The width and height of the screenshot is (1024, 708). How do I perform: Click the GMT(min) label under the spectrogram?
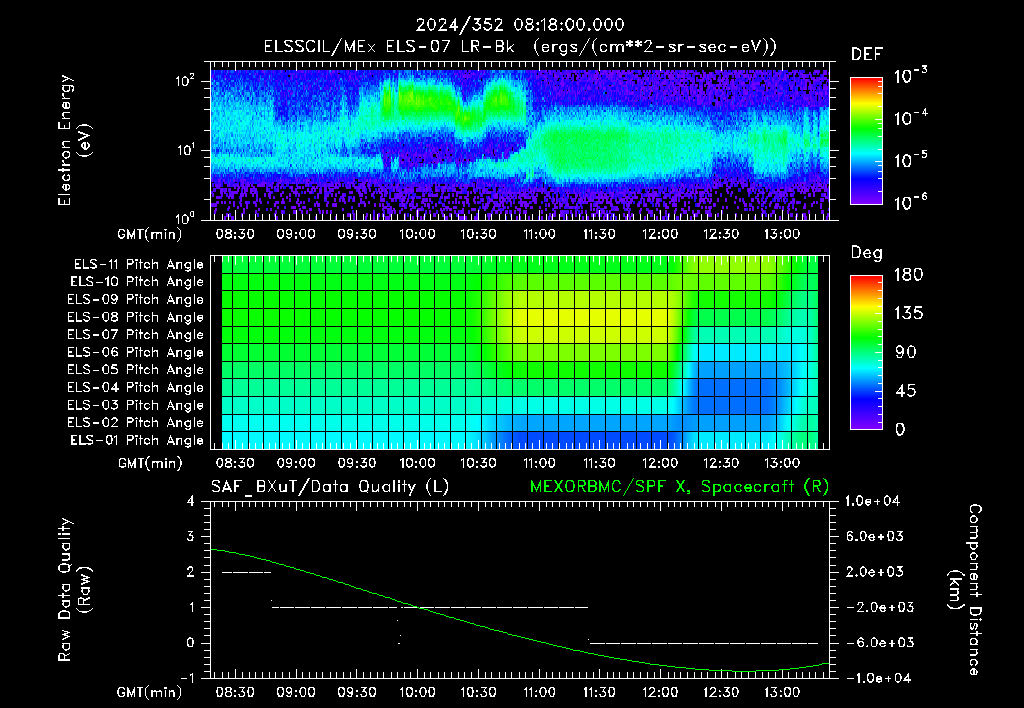(x=150, y=234)
